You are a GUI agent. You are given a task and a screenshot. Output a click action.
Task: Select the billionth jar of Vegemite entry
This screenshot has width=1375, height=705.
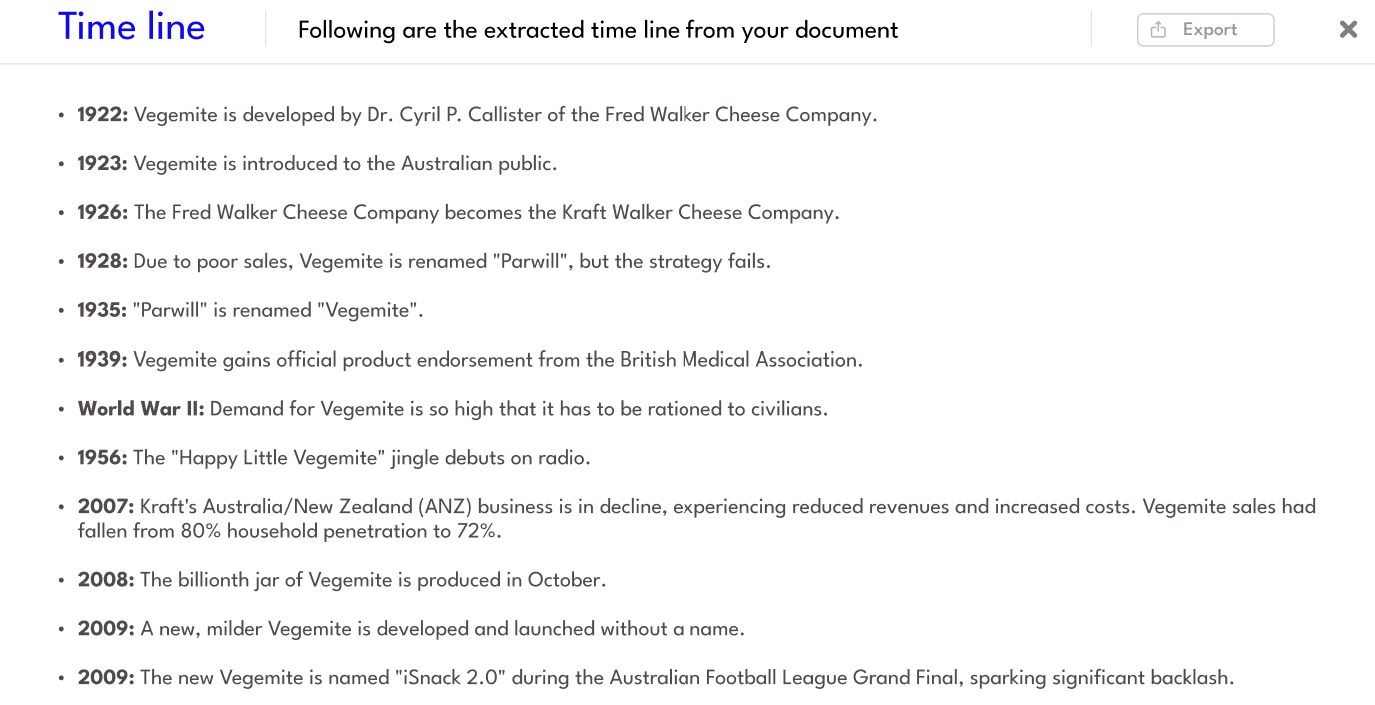373,580
